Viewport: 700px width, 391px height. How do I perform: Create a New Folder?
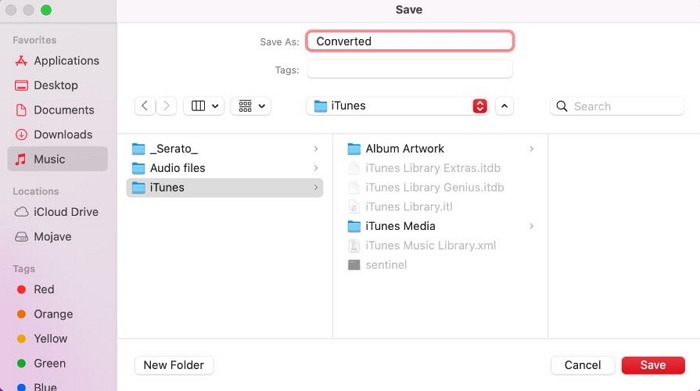[174, 365]
